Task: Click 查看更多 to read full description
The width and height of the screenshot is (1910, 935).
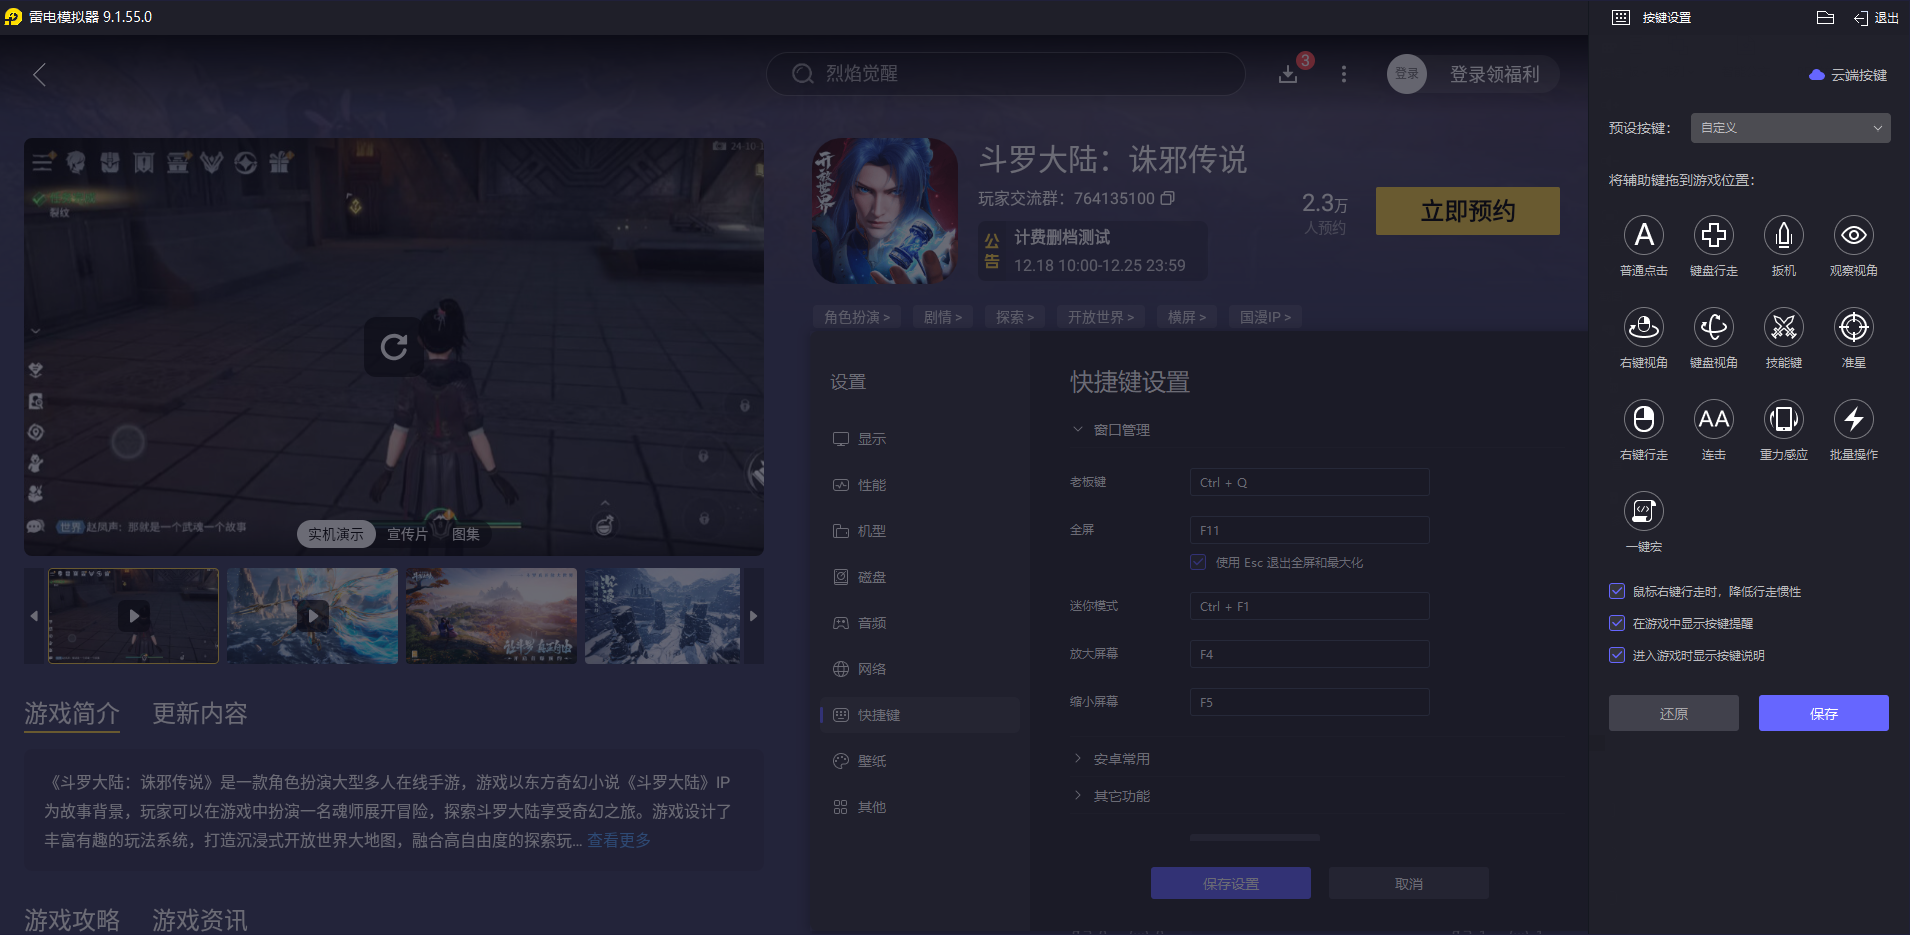Action: coord(617,840)
